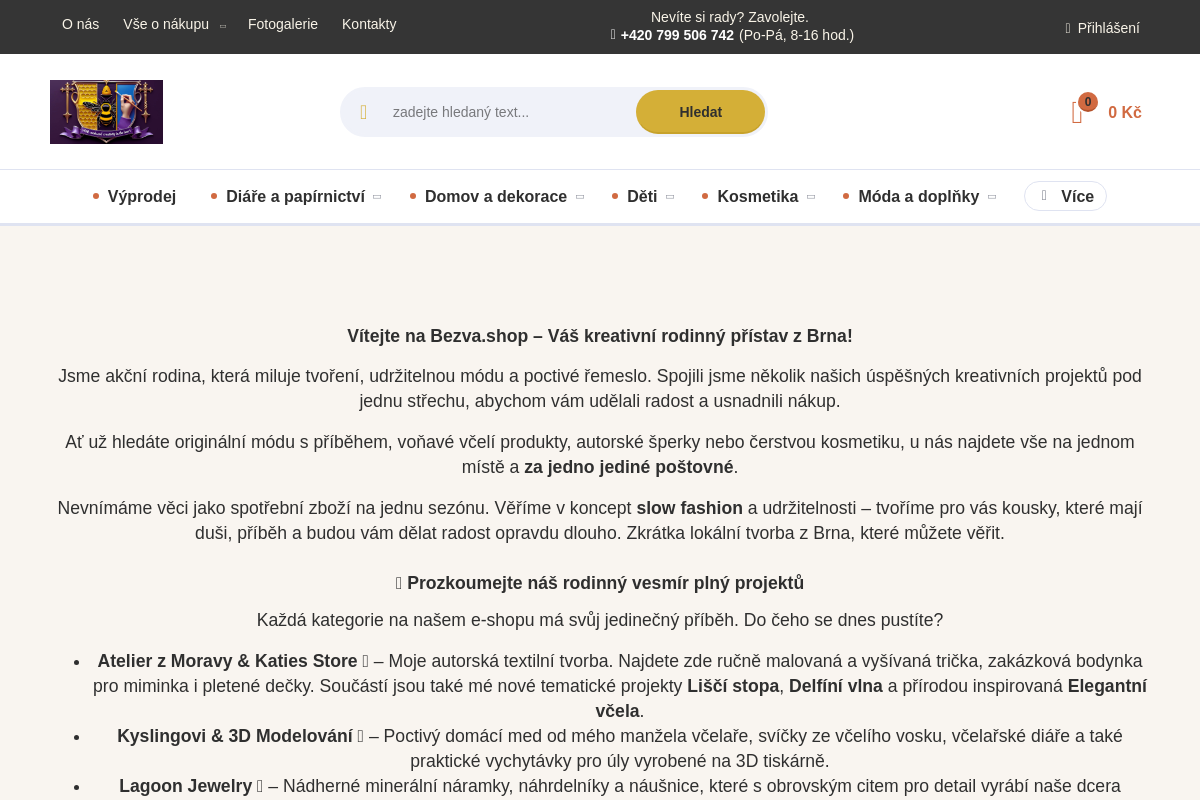
Task: Click the Bezva.shop coat-of-arms logo
Action: (106, 112)
